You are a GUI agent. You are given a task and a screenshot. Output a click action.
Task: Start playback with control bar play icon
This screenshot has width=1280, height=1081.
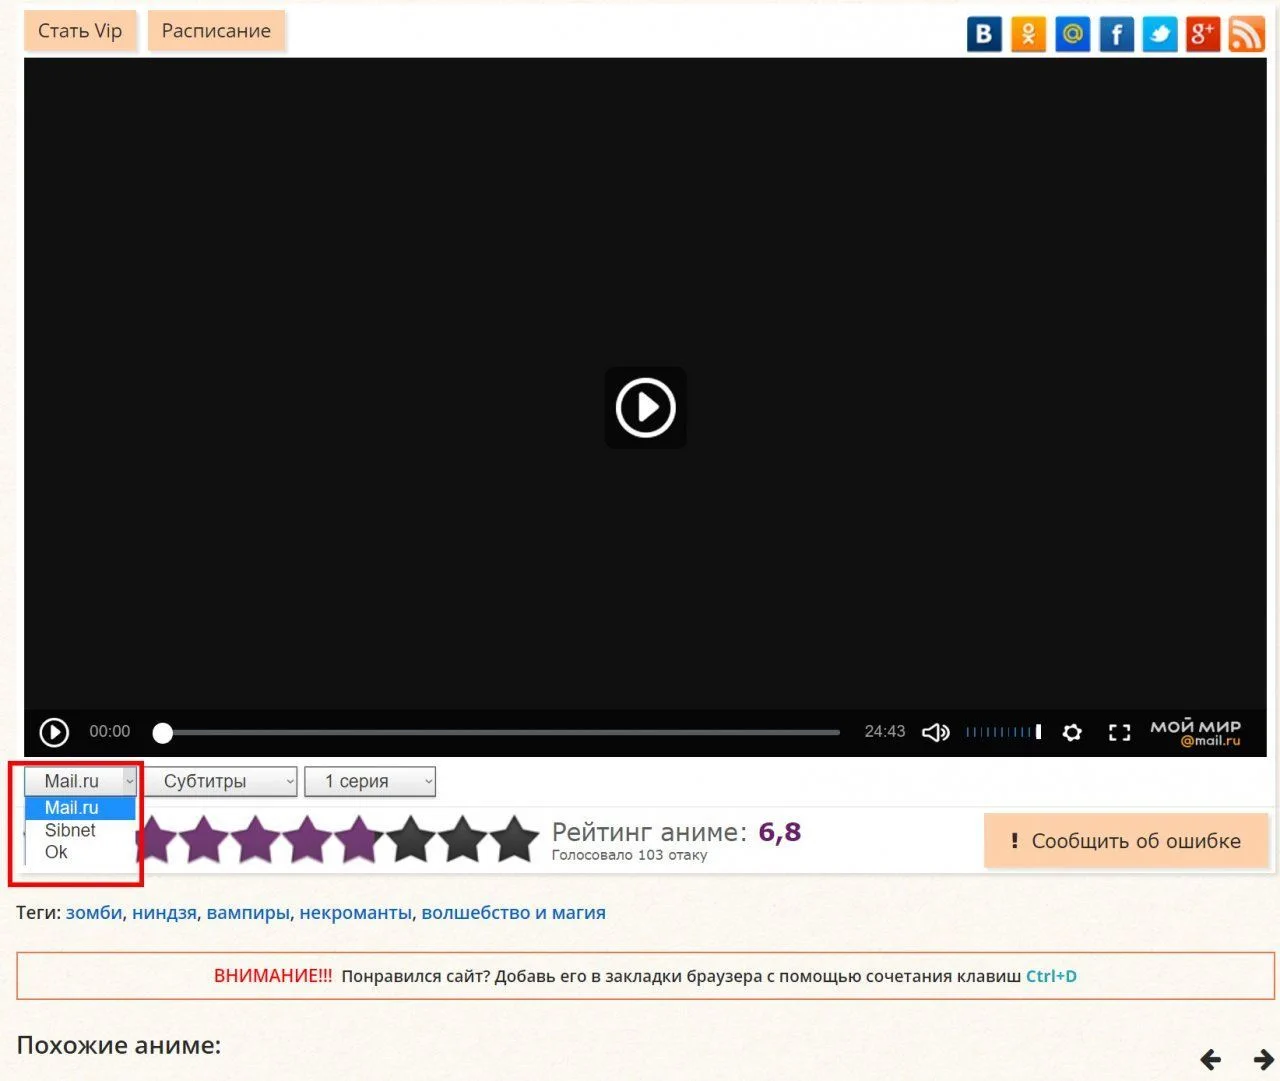coord(54,732)
